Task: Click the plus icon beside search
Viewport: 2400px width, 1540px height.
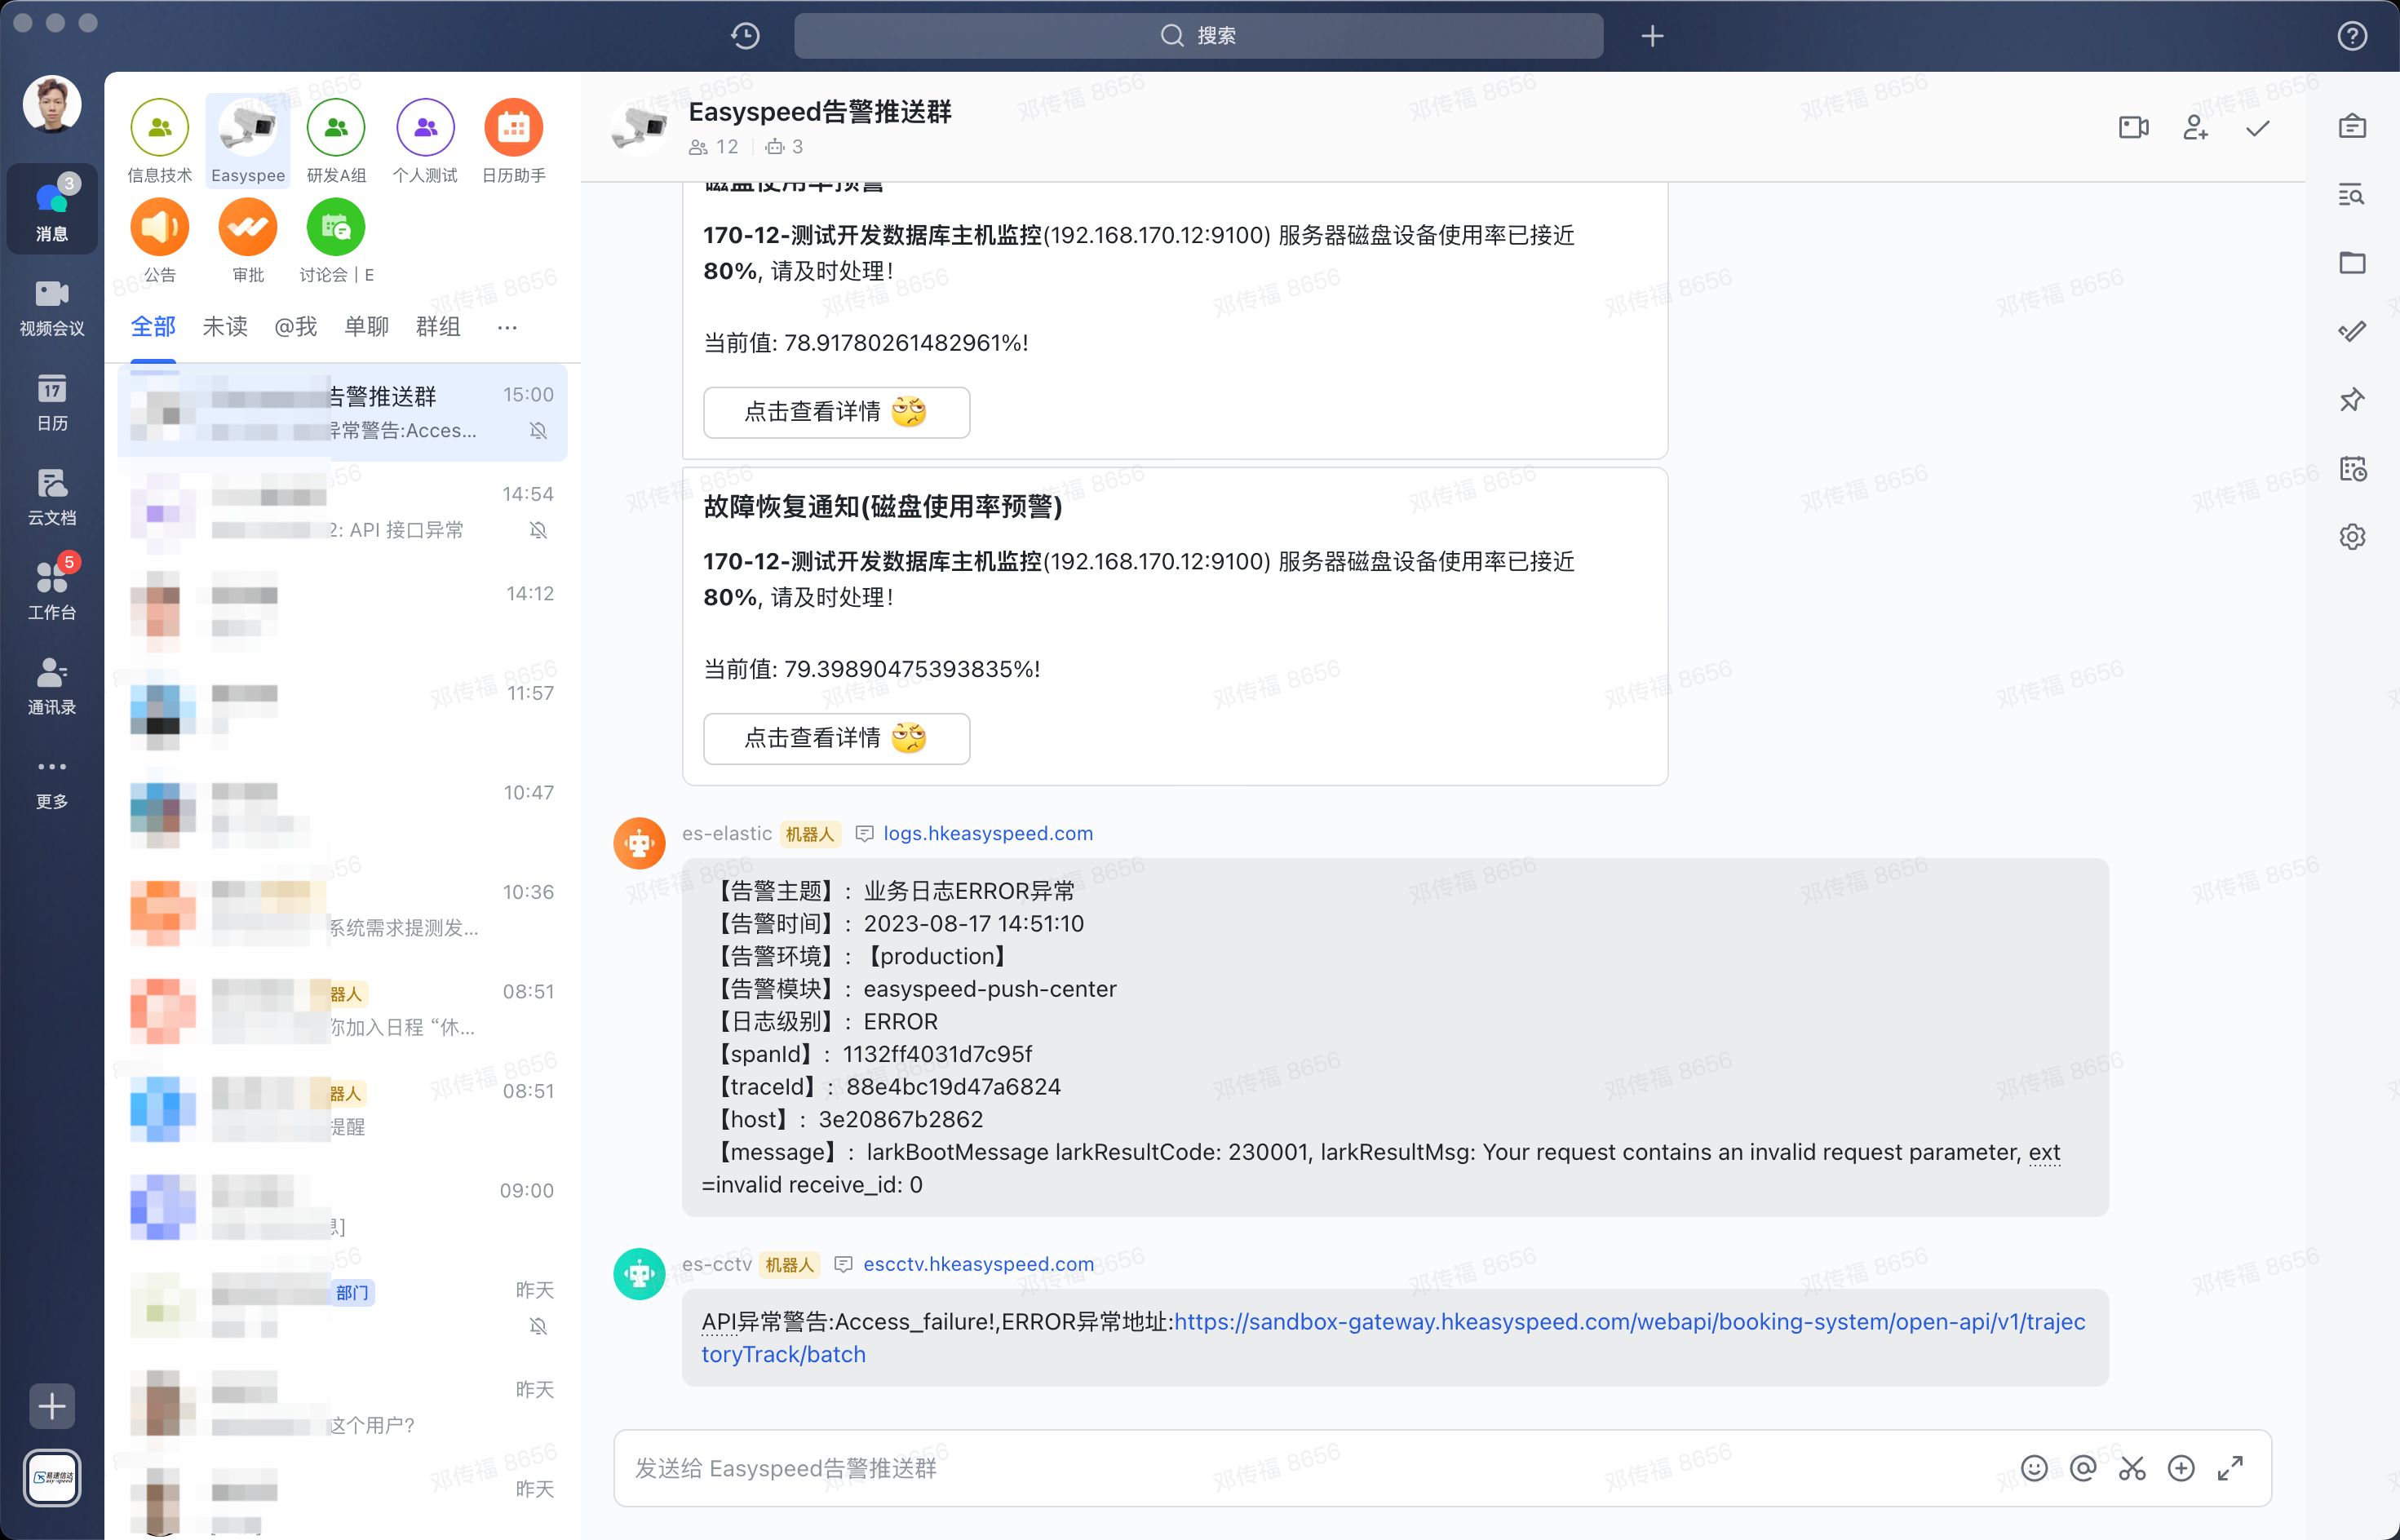Action: (x=1652, y=36)
